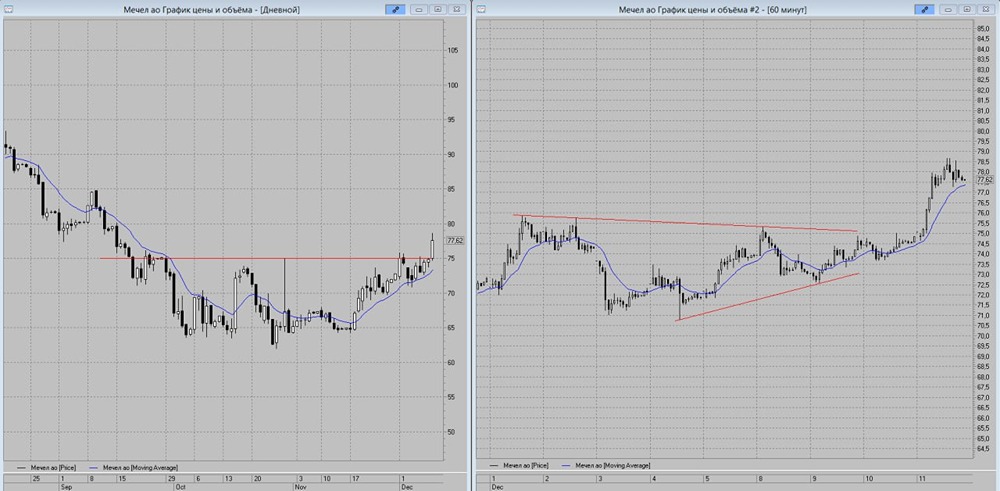This screenshot has height=491, width=1000.
Task: Click the 77.62 last price tag on the daily chart
Action: coord(455,240)
